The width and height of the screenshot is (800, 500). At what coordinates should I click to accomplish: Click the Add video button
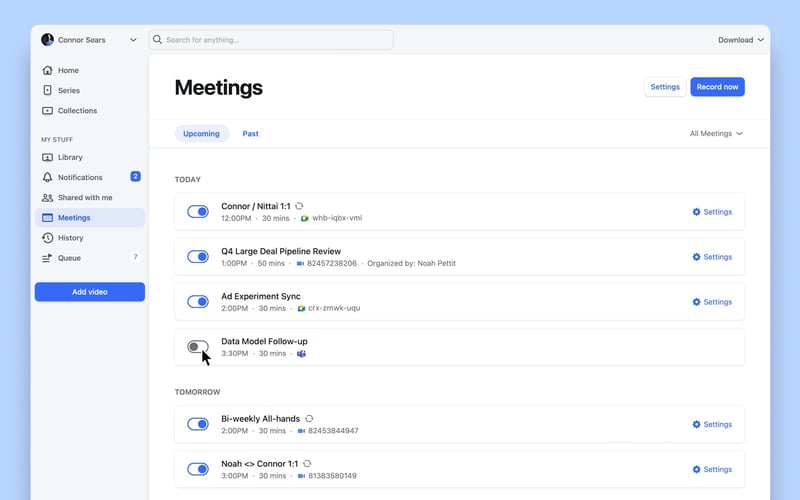tap(90, 292)
